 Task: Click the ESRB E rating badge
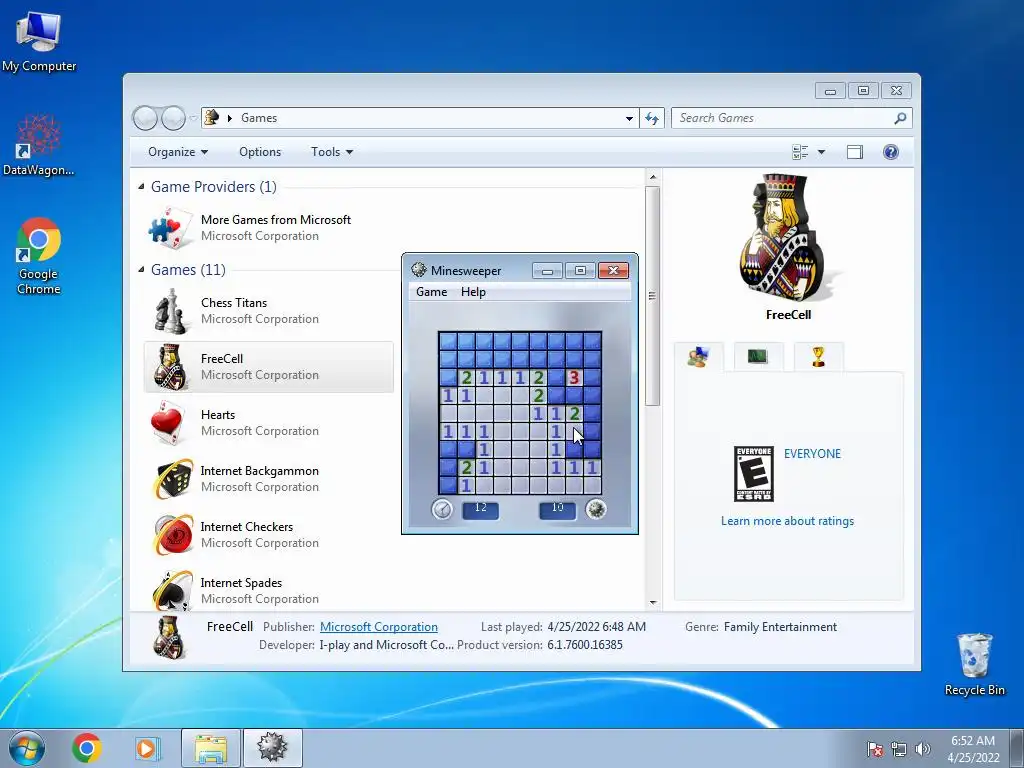[x=754, y=474]
